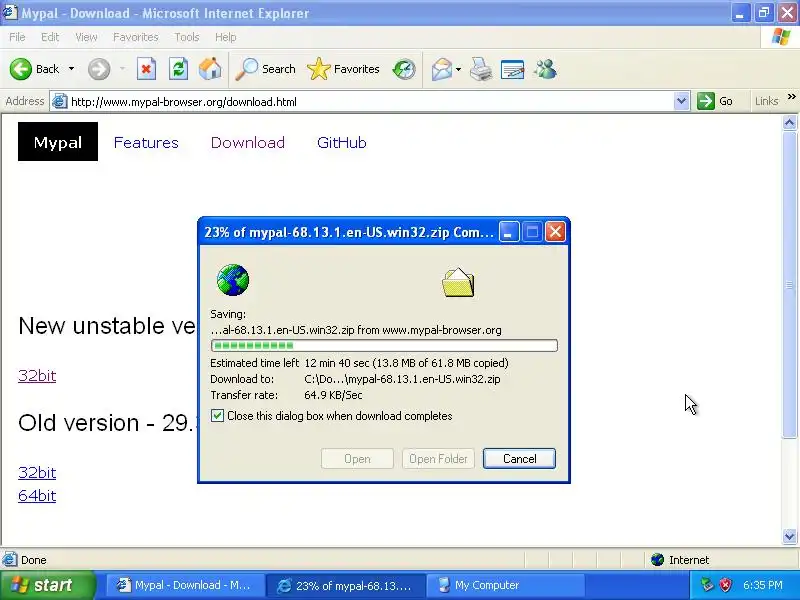Switch to Mypal - Download taskbar button
This screenshot has height=600, width=800.
pos(185,585)
